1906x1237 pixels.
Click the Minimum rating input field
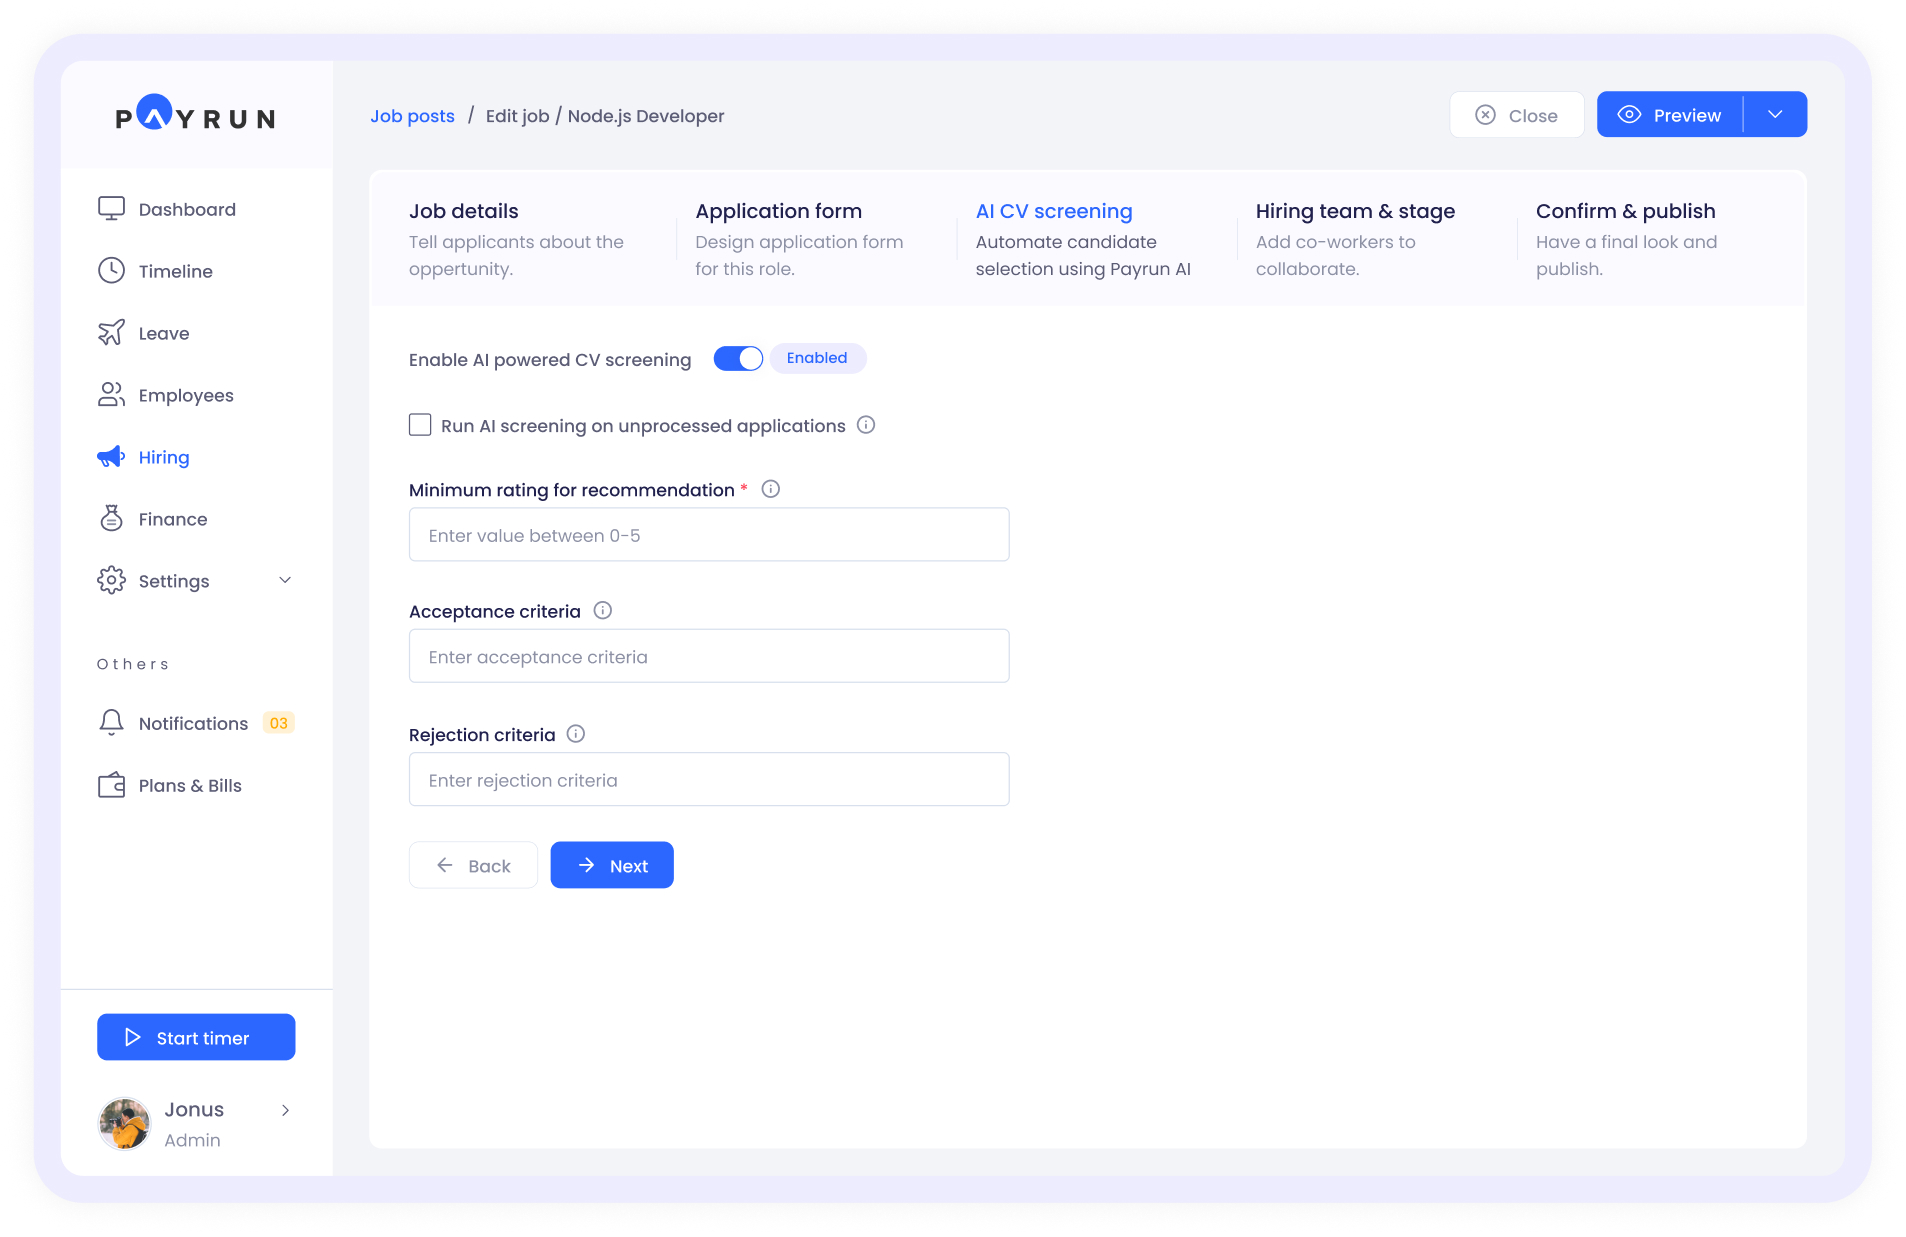click(x=708, y=535)
